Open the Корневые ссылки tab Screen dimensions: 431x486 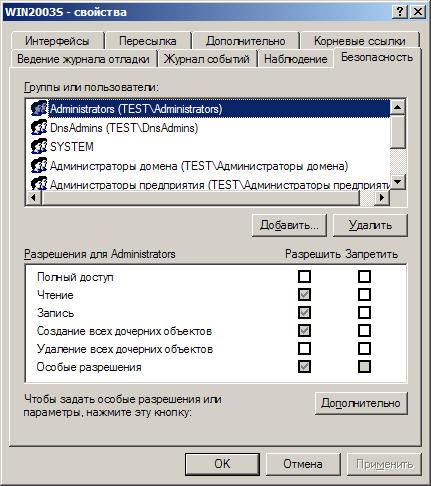tap(360, 41)
